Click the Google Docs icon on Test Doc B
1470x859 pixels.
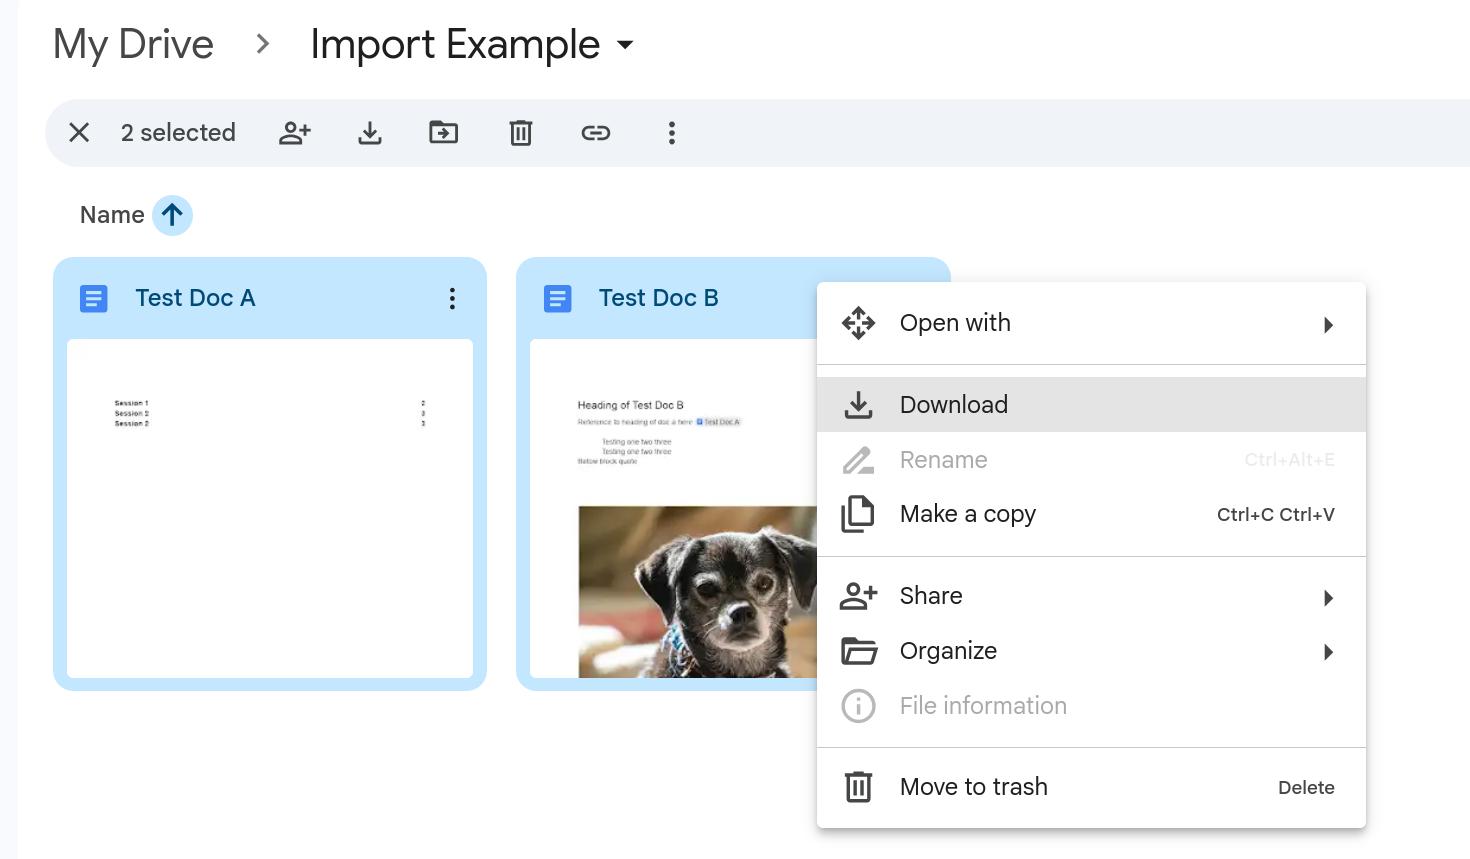point(557,297)
